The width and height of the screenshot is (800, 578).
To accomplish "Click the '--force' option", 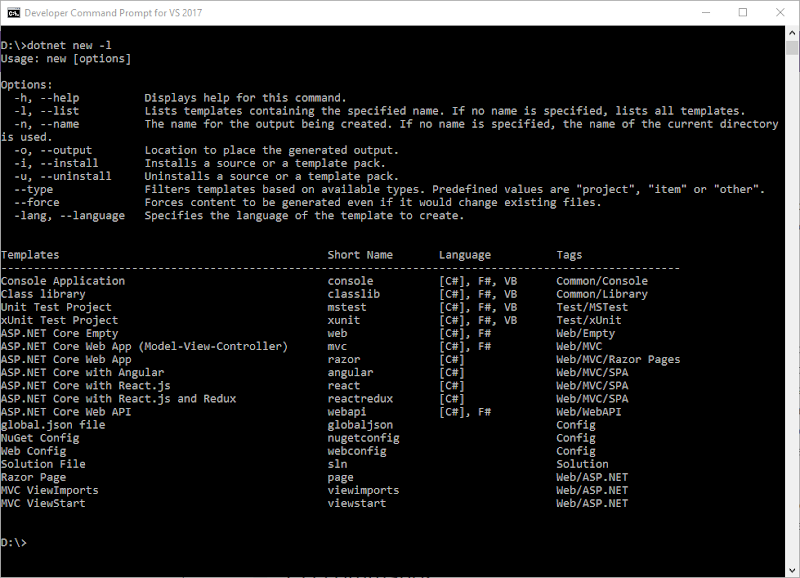I will [x=37, y=203].
